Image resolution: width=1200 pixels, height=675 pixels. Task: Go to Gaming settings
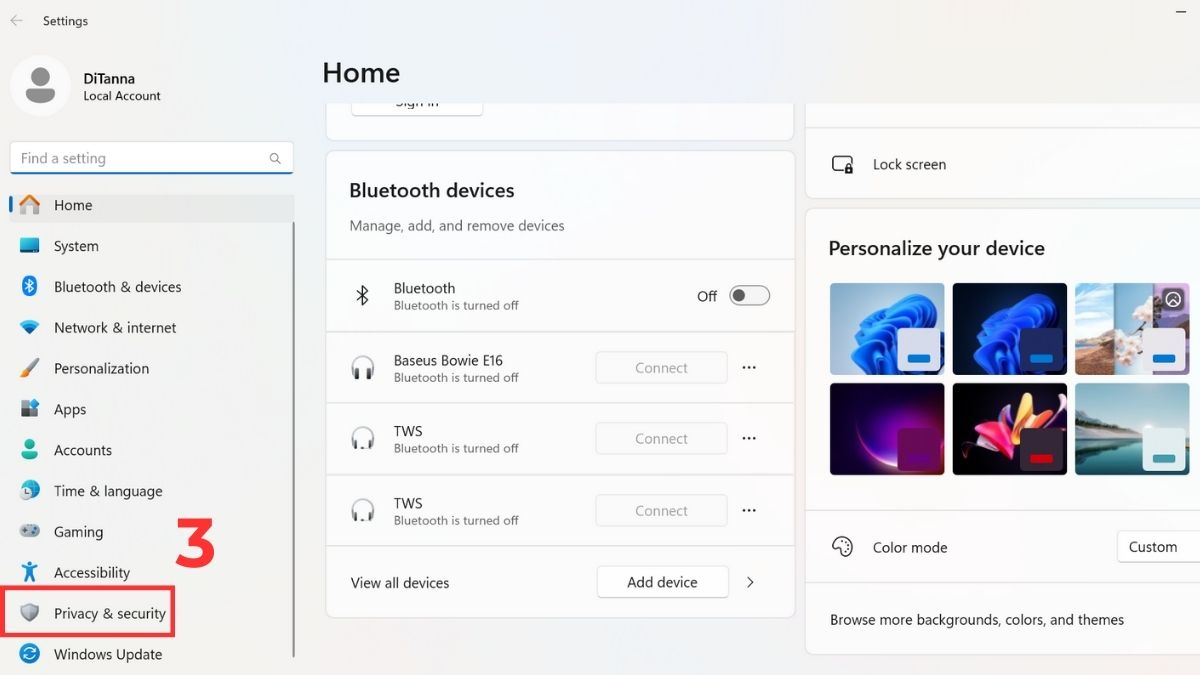pos(151,532)
